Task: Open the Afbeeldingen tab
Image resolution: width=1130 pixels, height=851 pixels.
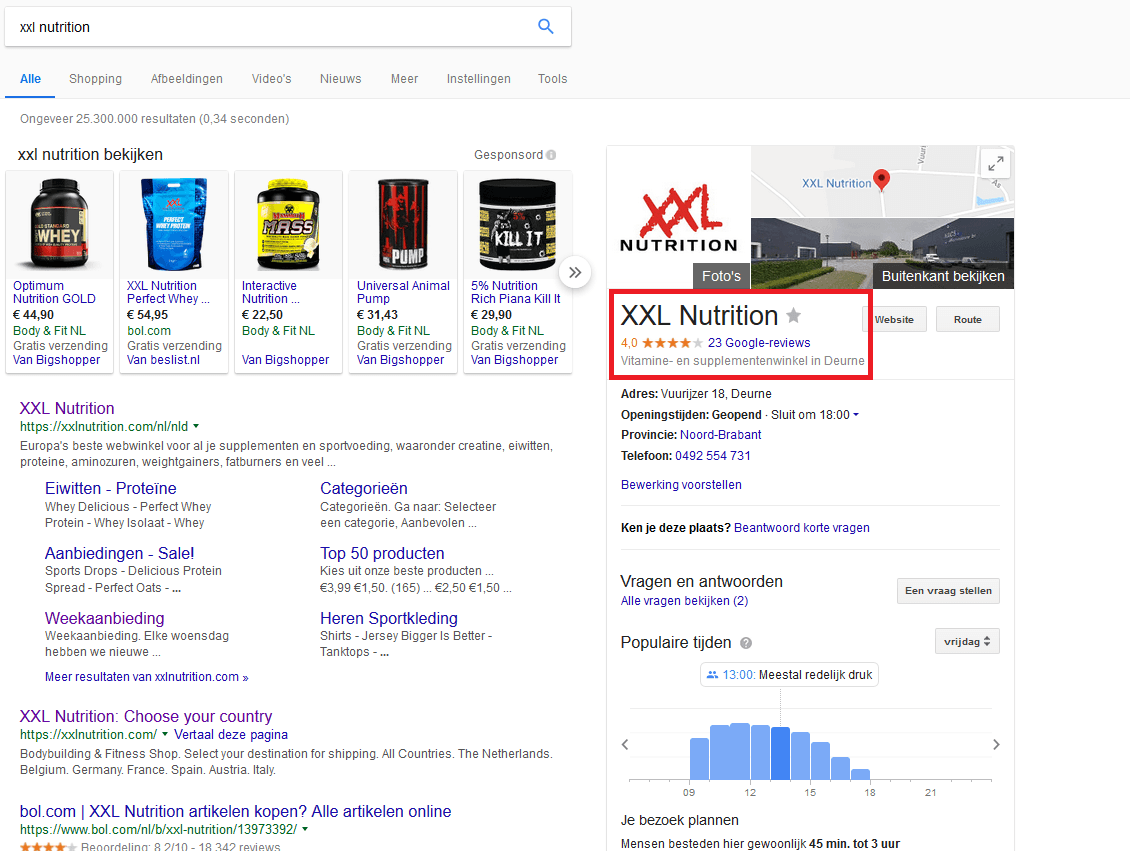Action: tap(187, 79)
